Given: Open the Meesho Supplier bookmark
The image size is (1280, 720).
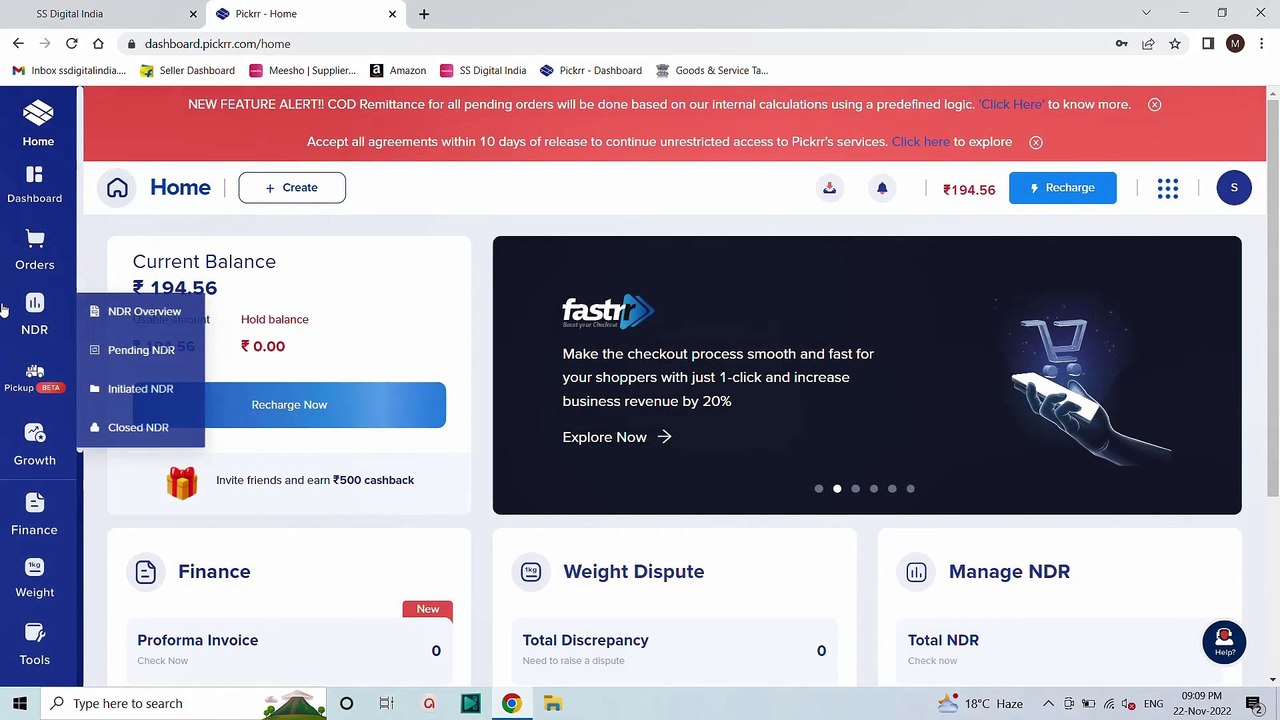Looking at the screenshot, I should 302,71.
